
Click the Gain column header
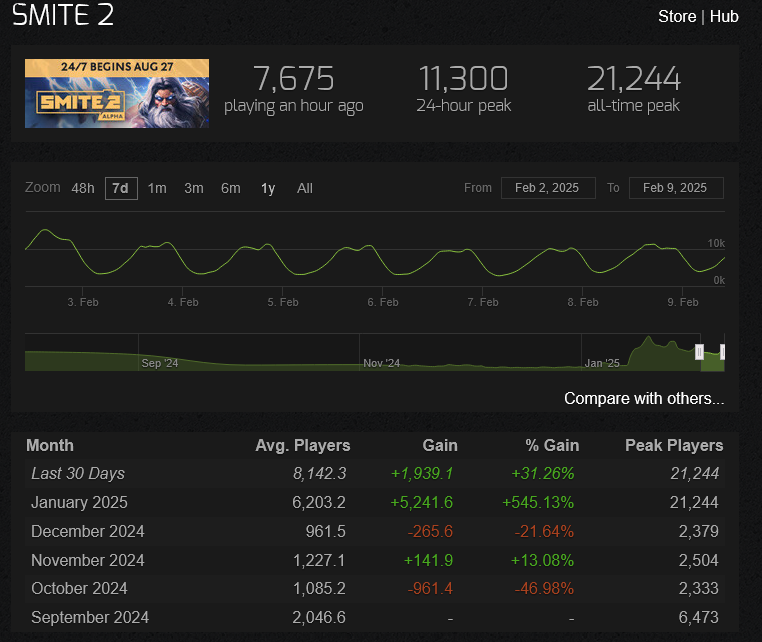[440, 446]
